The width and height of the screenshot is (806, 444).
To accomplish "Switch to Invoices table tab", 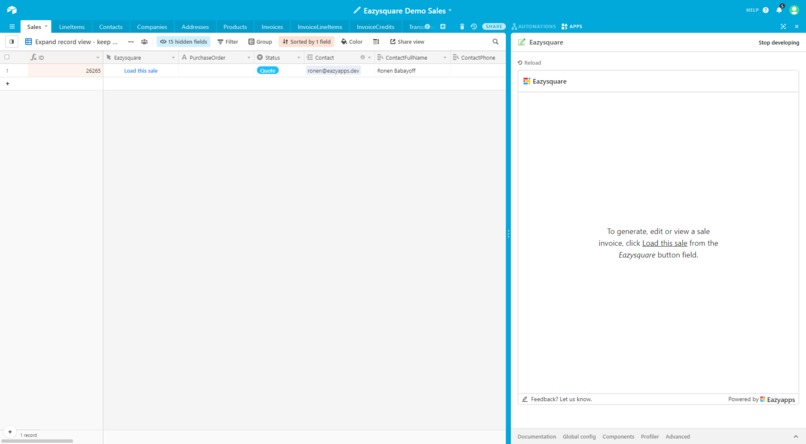I will [x=272, y=27].
